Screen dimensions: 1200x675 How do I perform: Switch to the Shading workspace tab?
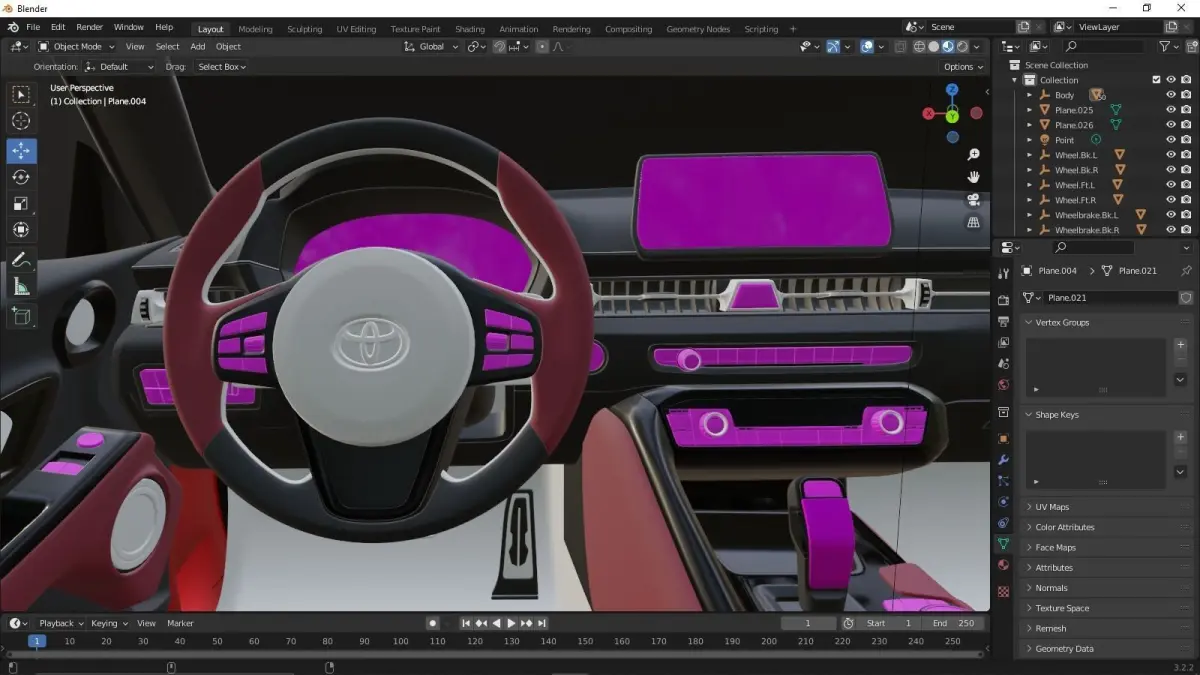(470, 29)
